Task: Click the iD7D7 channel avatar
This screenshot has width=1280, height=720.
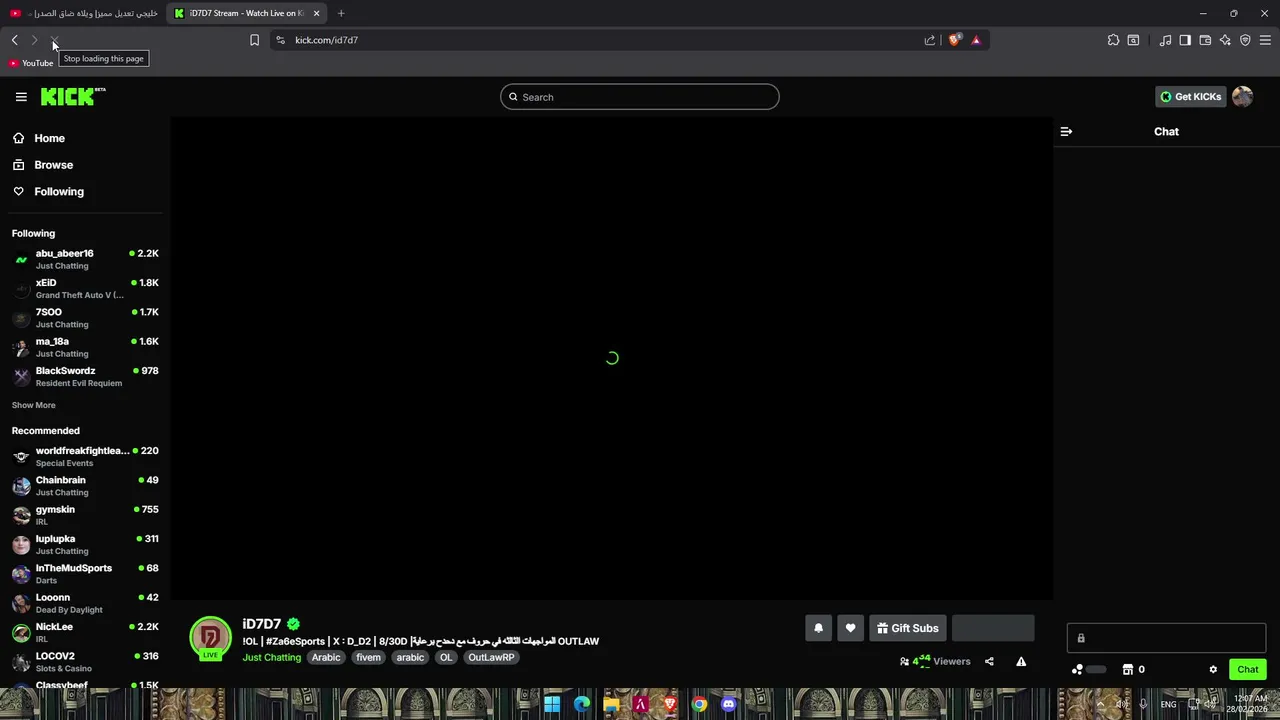Action: [210, 638]
